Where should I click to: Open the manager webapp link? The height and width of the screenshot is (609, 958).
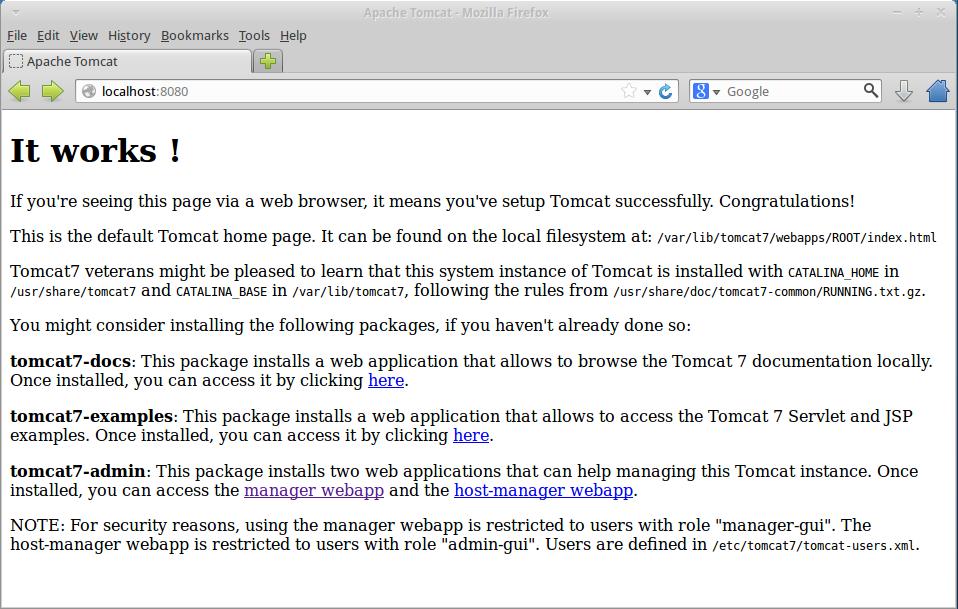(314, 490)
